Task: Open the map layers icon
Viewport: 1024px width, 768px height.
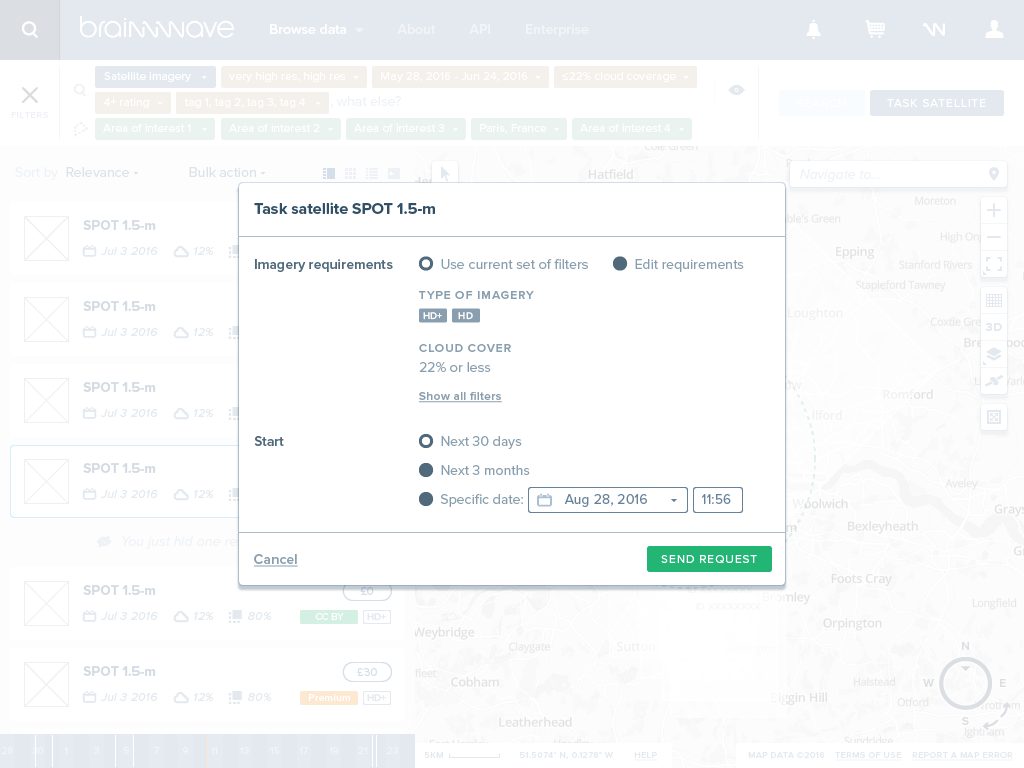Action: 994,354
